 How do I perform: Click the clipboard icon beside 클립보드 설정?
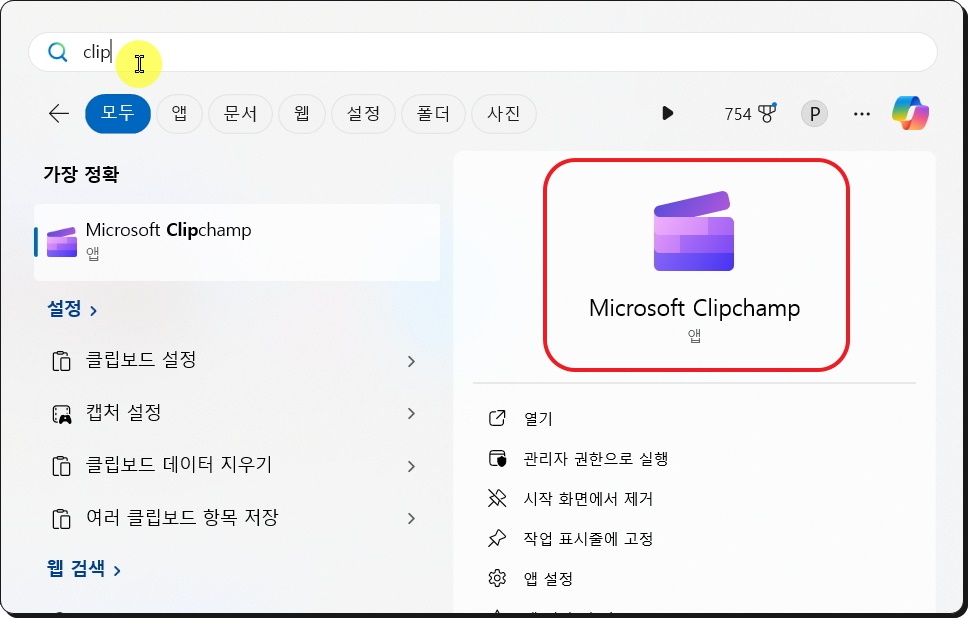coord(61,361)
